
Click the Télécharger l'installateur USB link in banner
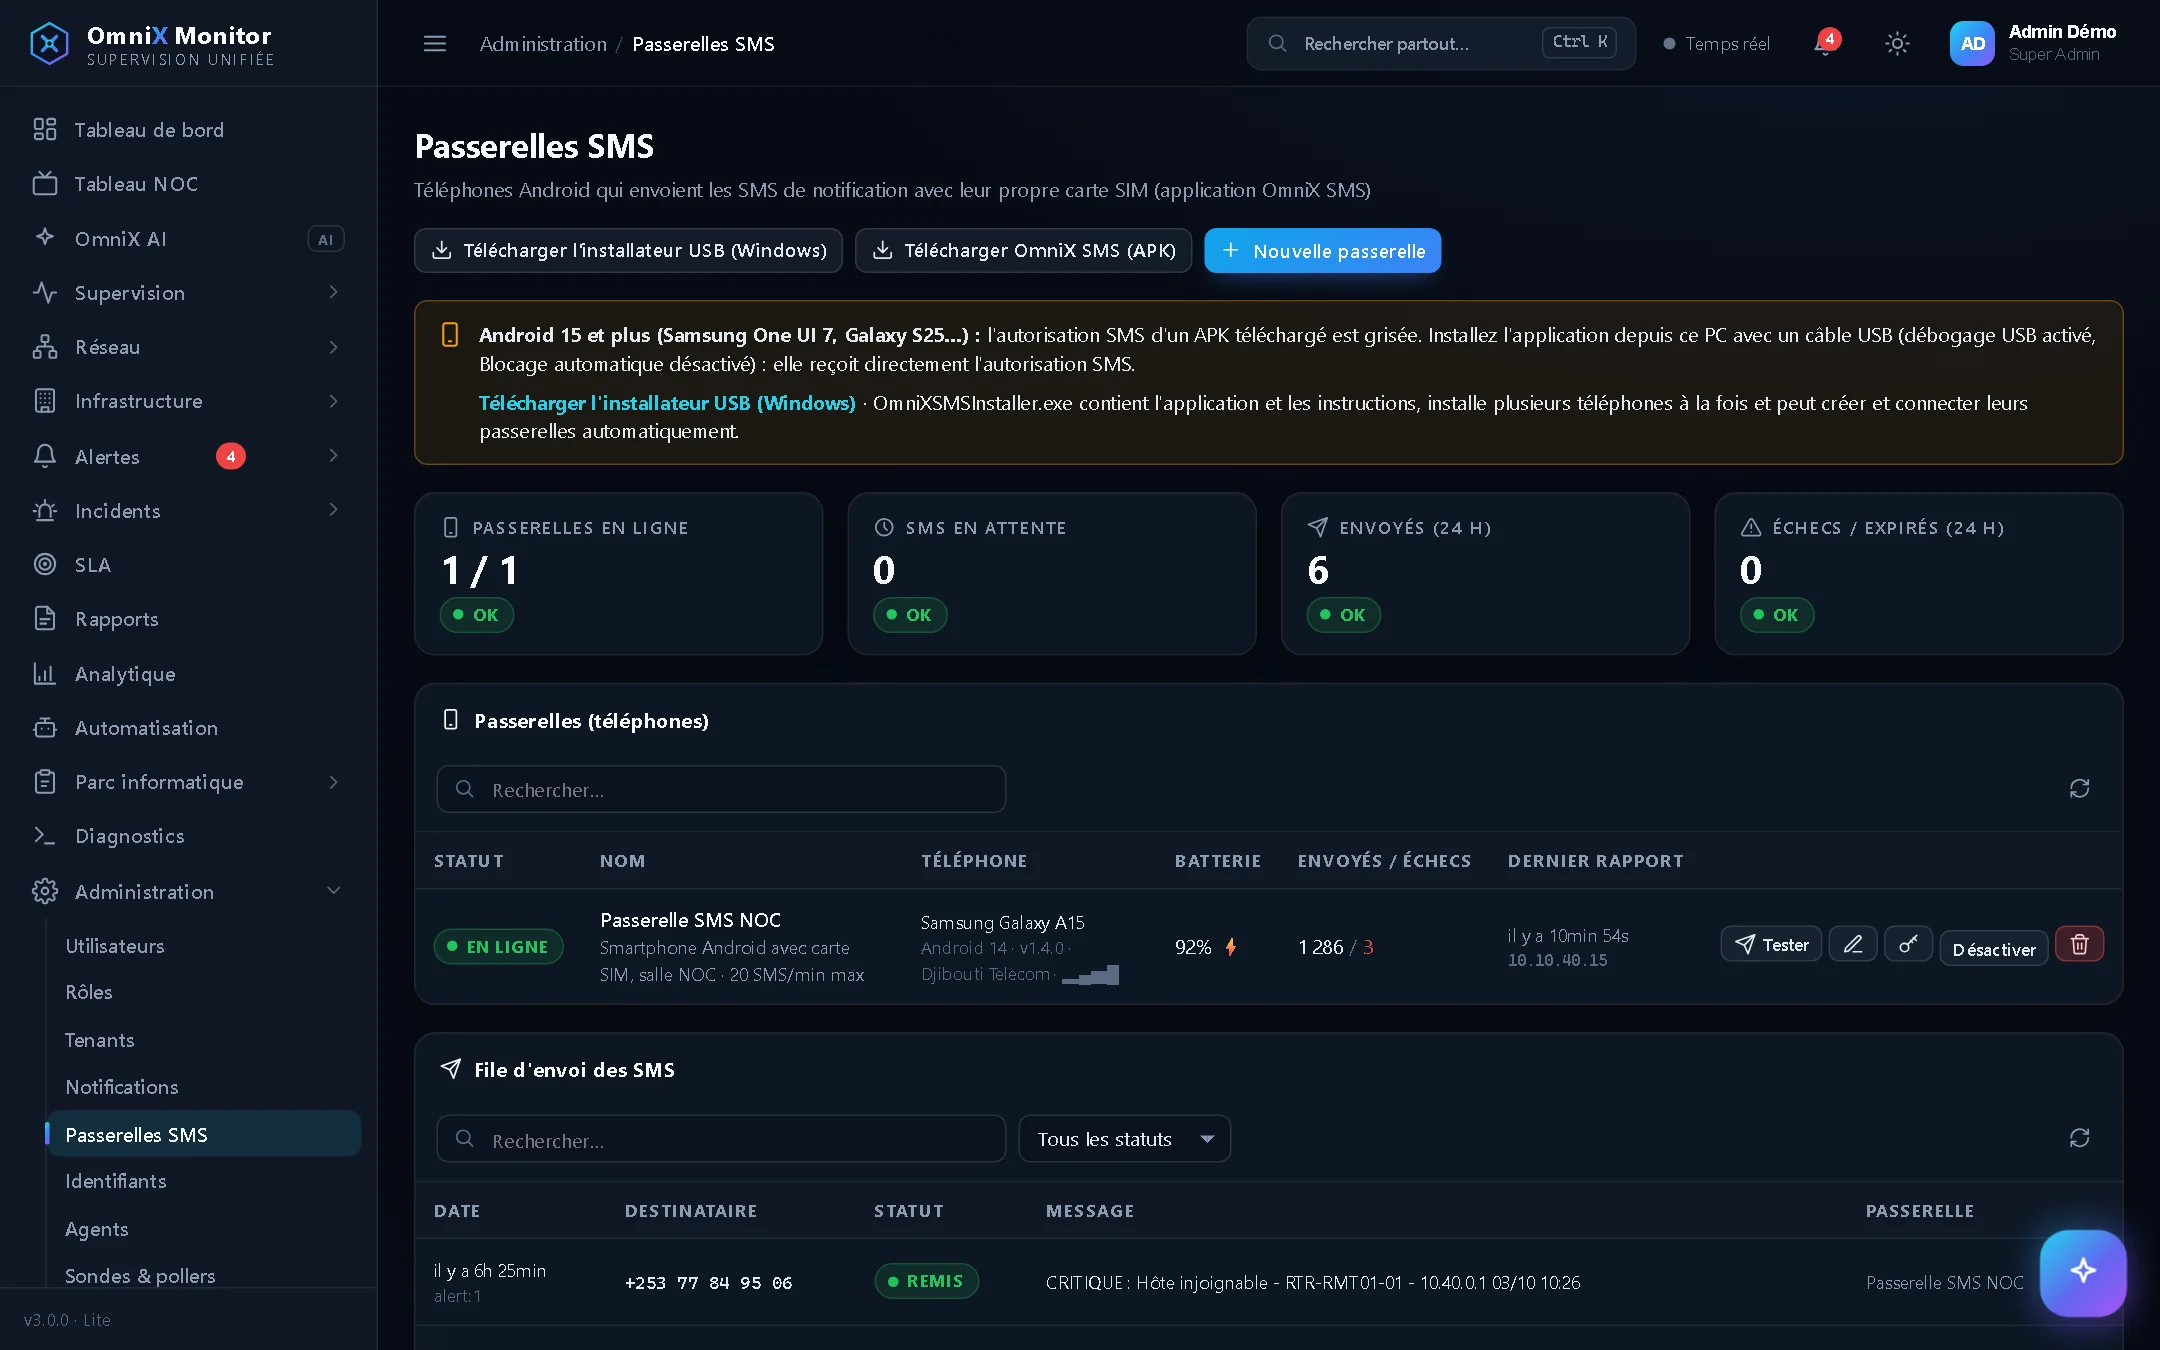[667, 403]
